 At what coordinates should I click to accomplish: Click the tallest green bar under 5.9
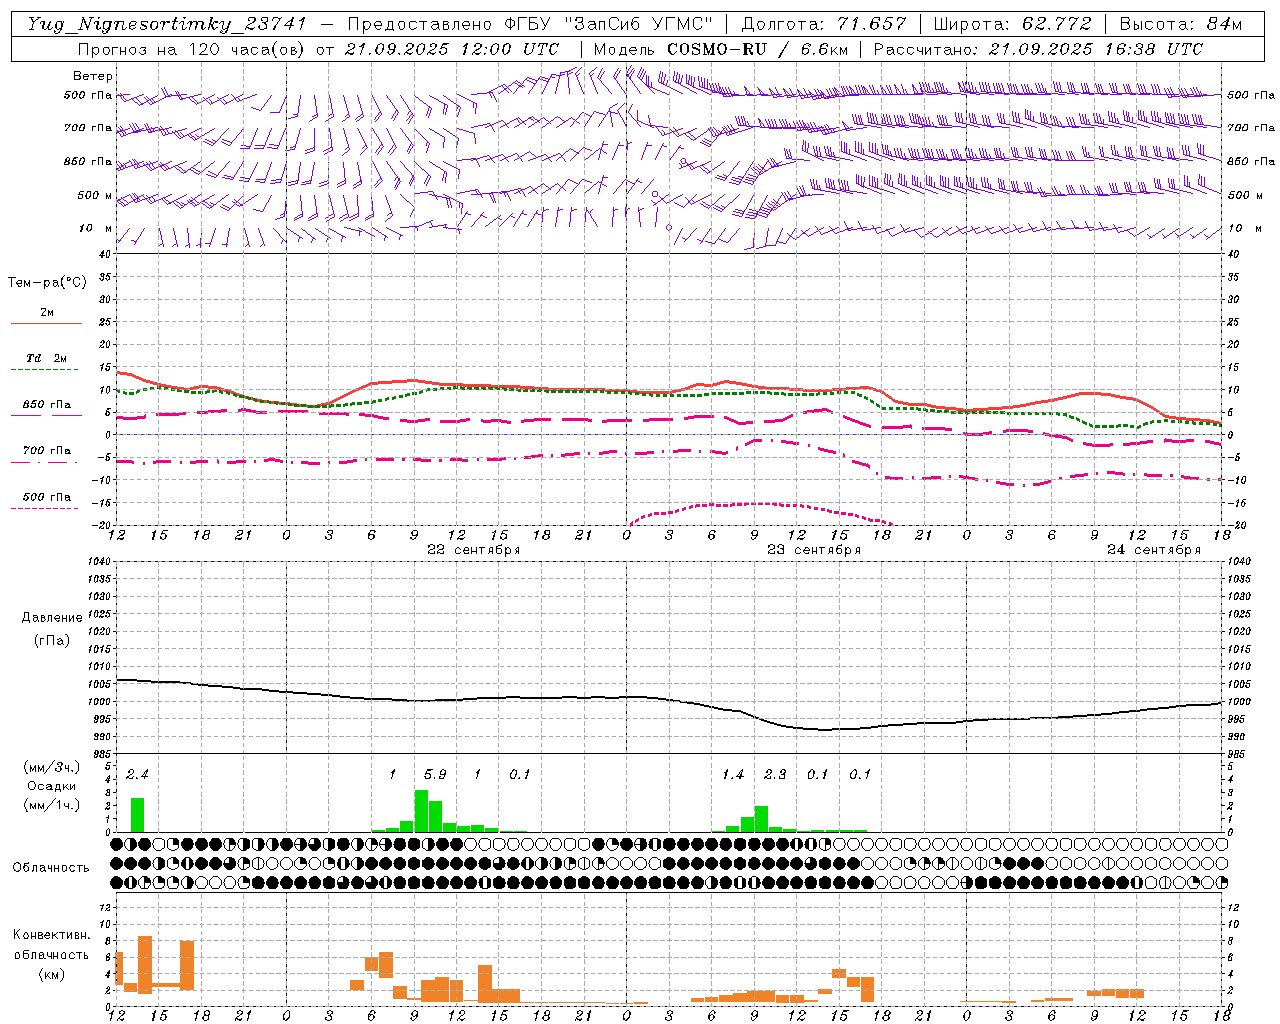pos(421,811)
